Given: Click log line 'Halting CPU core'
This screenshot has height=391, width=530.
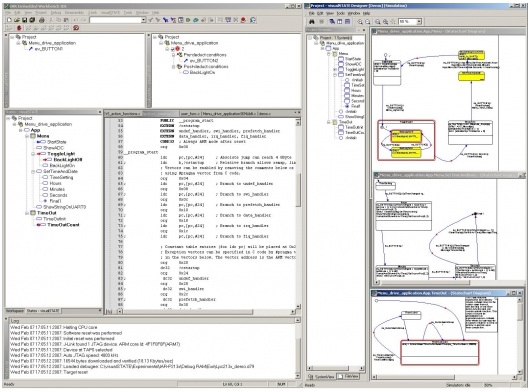Looking at the screenshot, I should (53, 327).
